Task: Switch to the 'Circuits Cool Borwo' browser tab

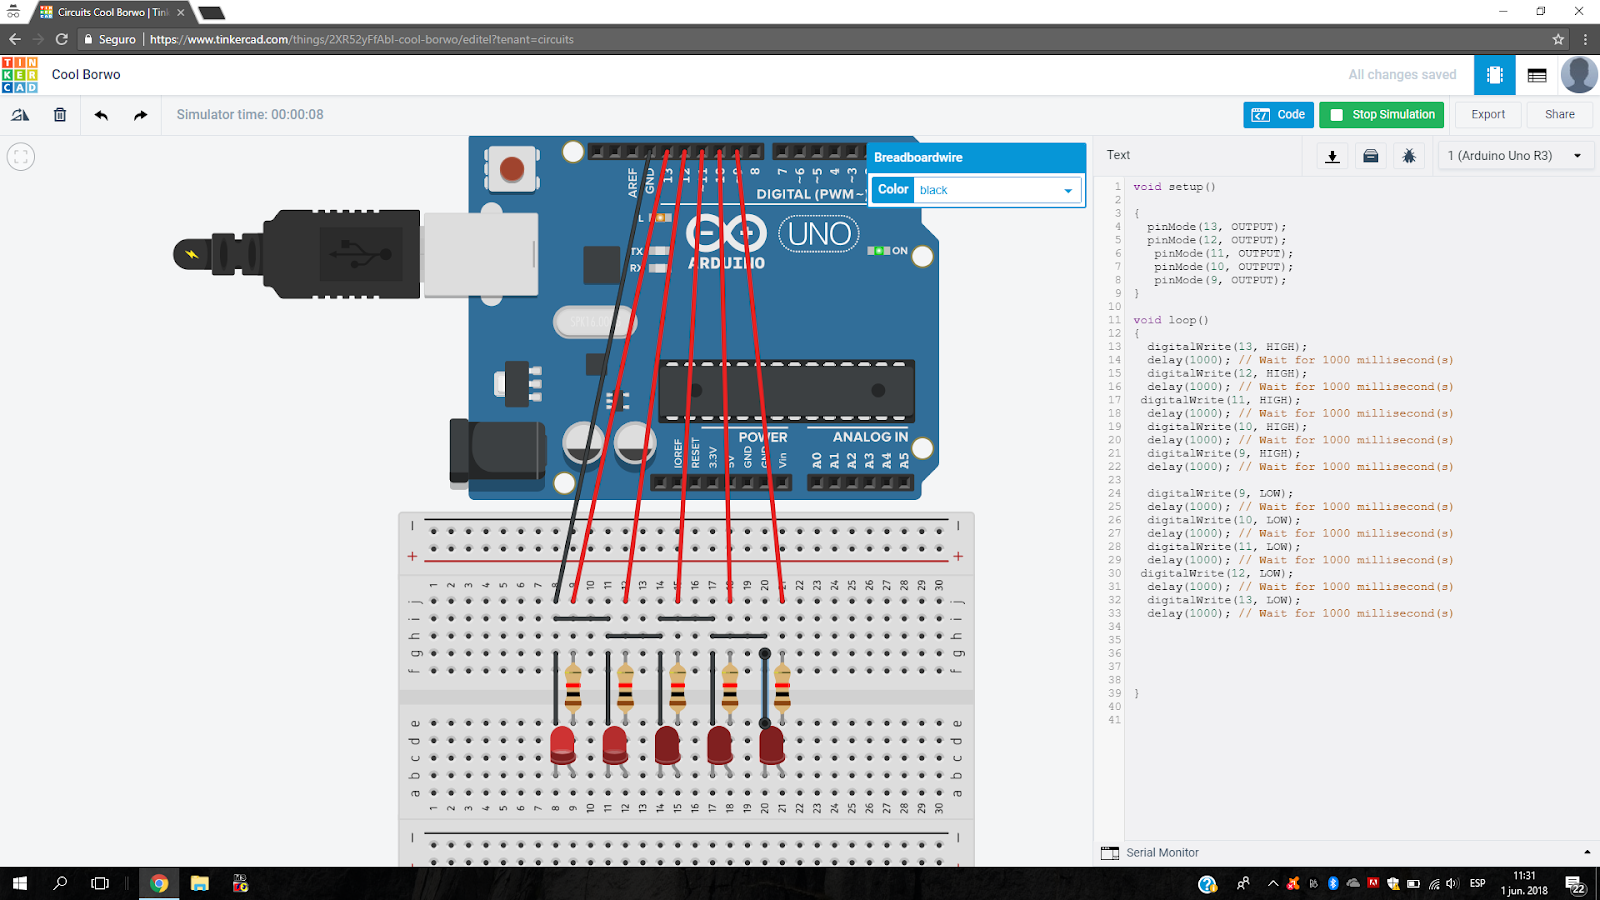Action: [100, 12]
